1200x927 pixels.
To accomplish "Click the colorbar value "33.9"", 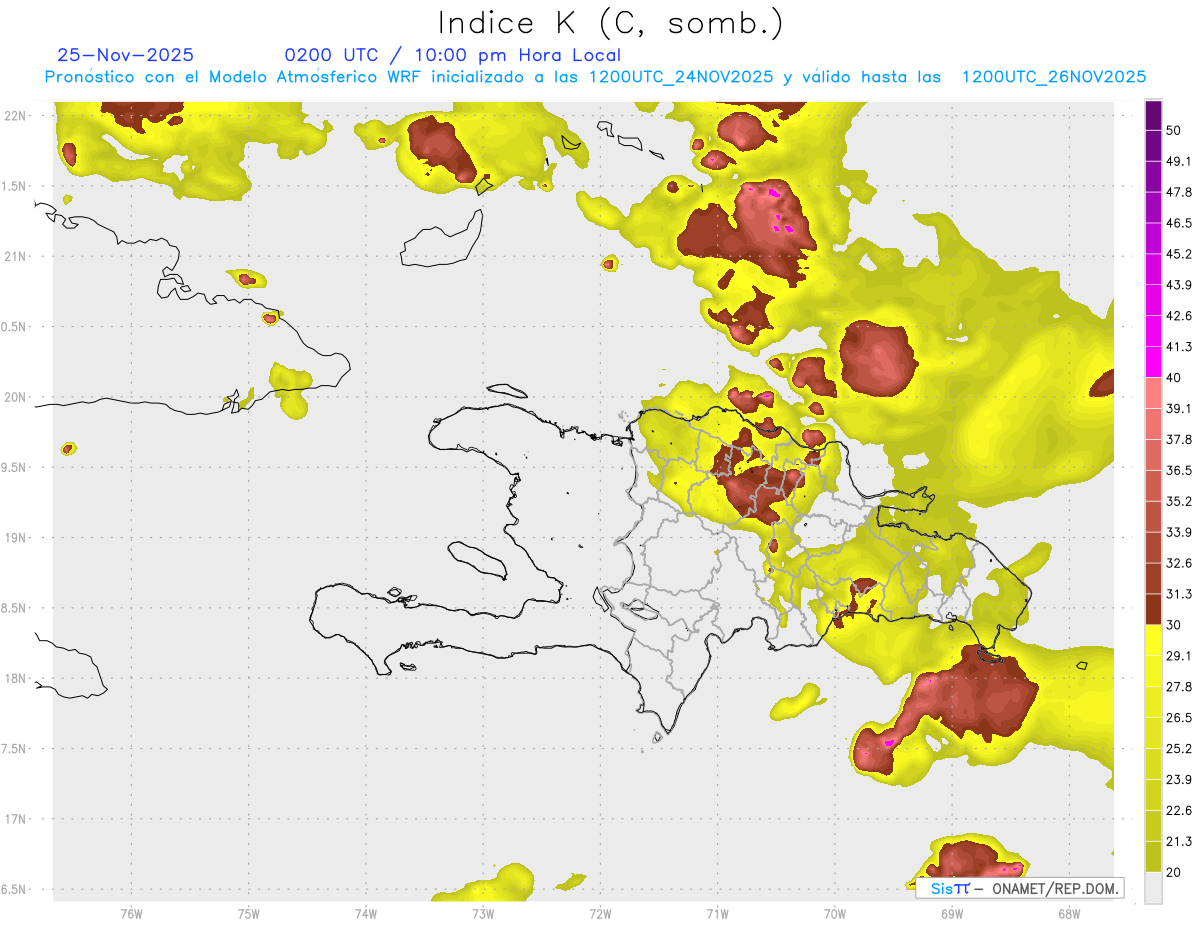I will pyautogui.click(x=1179, y=532).
